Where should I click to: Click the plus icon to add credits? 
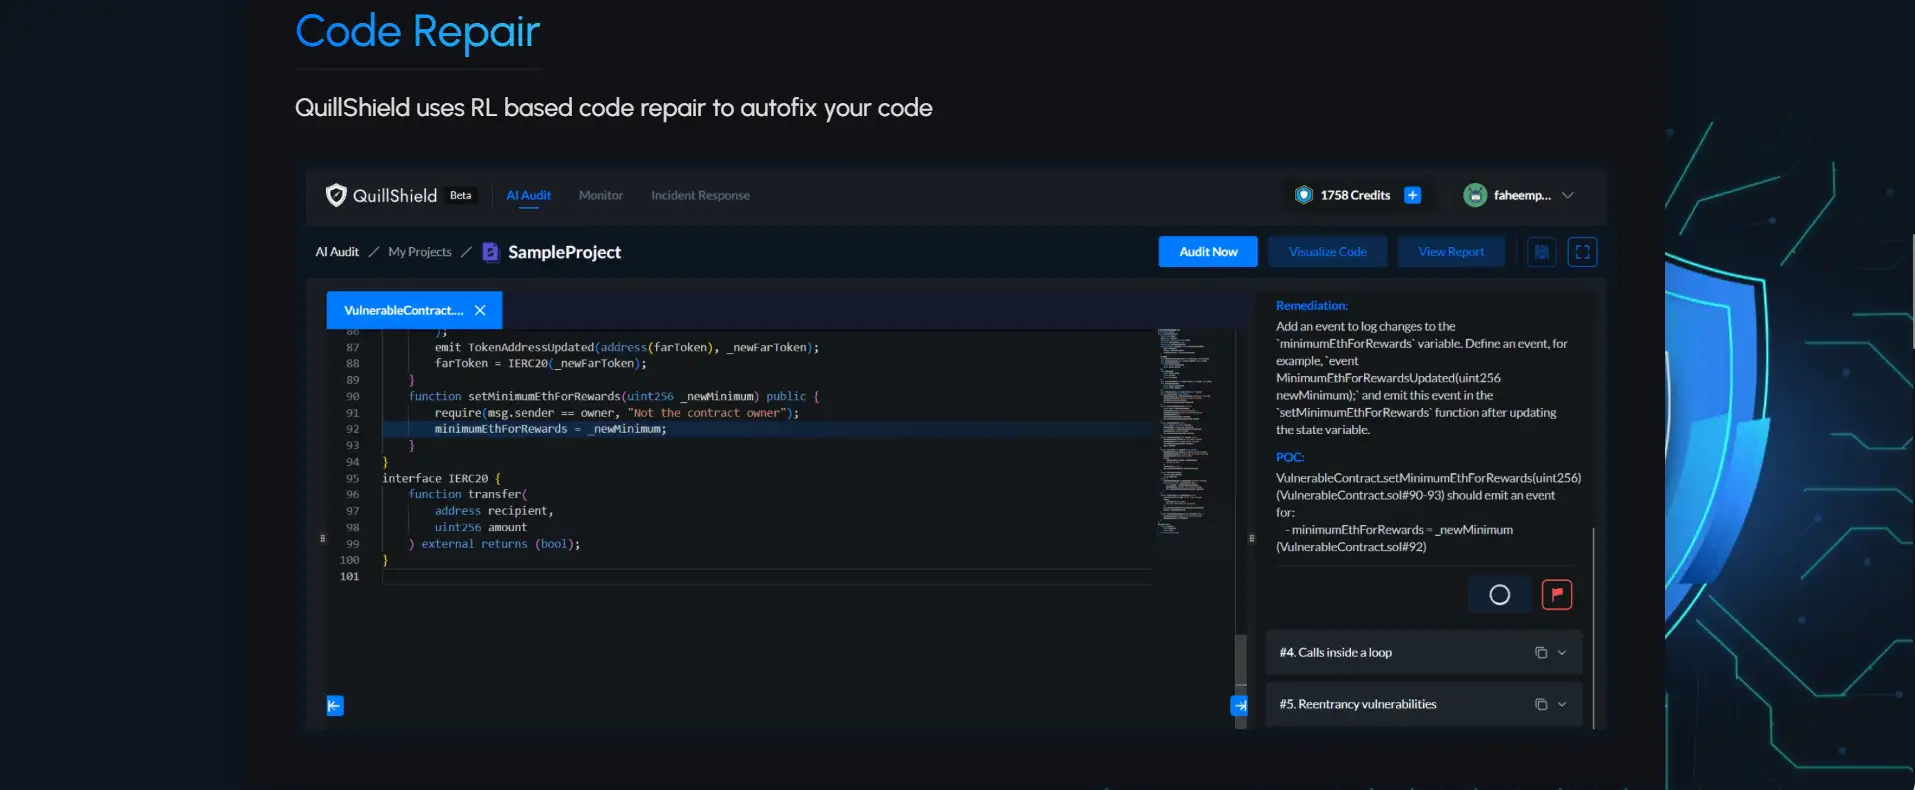[x=1412, y=195]
